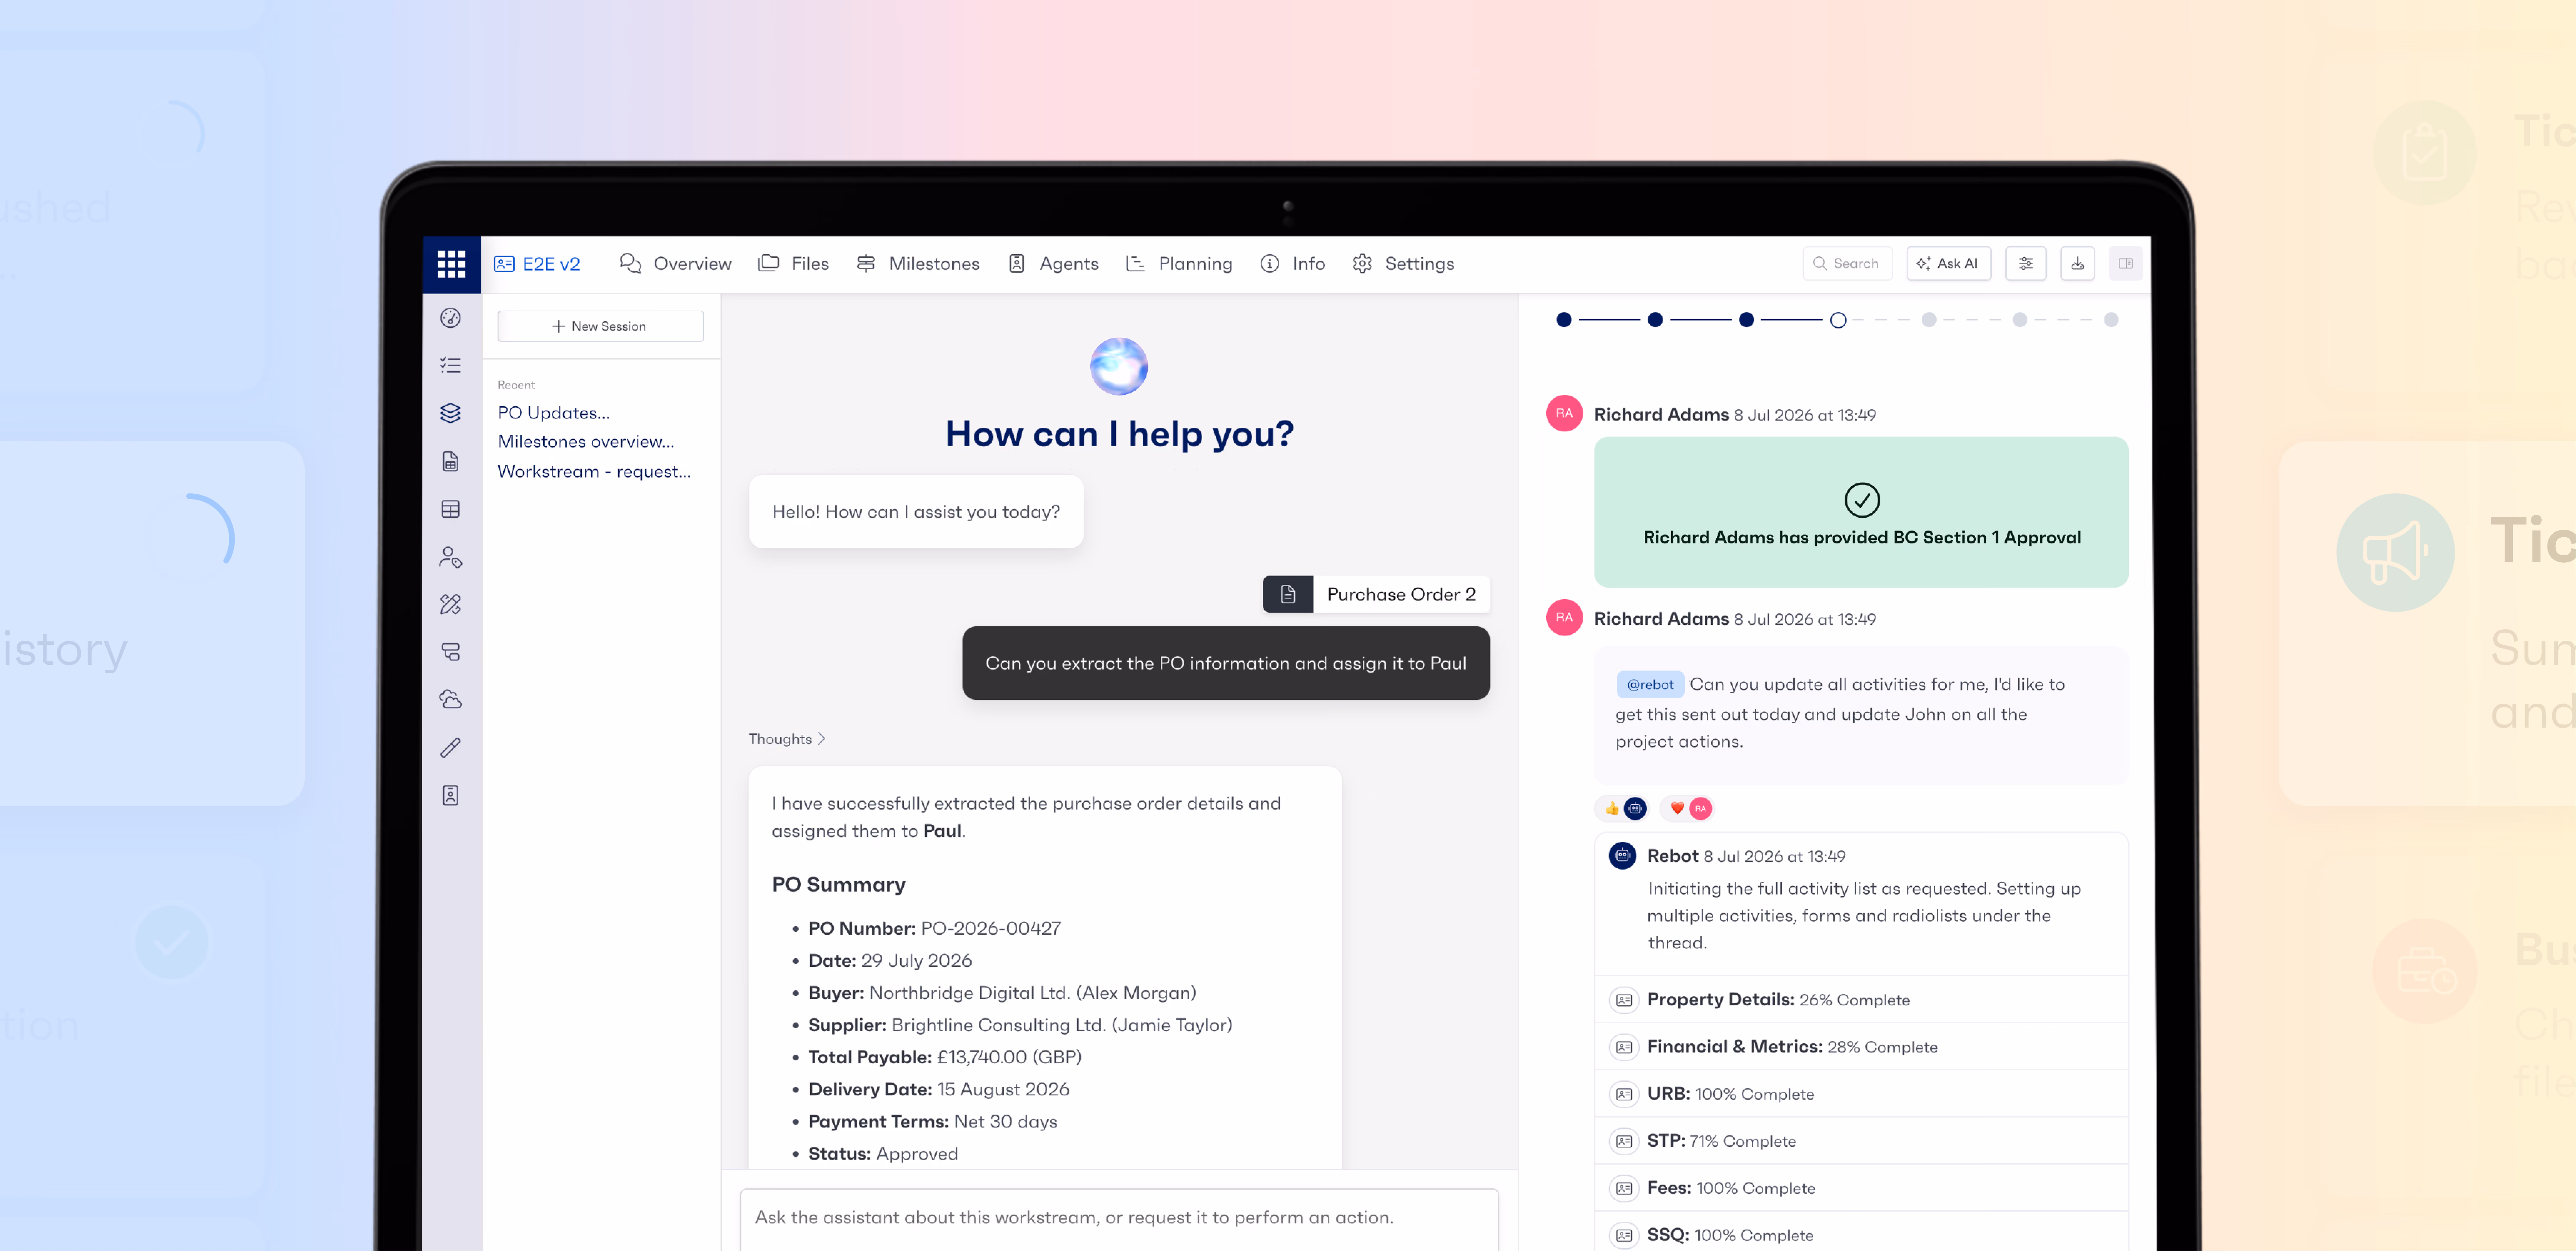Viewport: 2576px width, 1251px height.
Task: Click the Rebot avatar icon
Action: click(1622, 856)
